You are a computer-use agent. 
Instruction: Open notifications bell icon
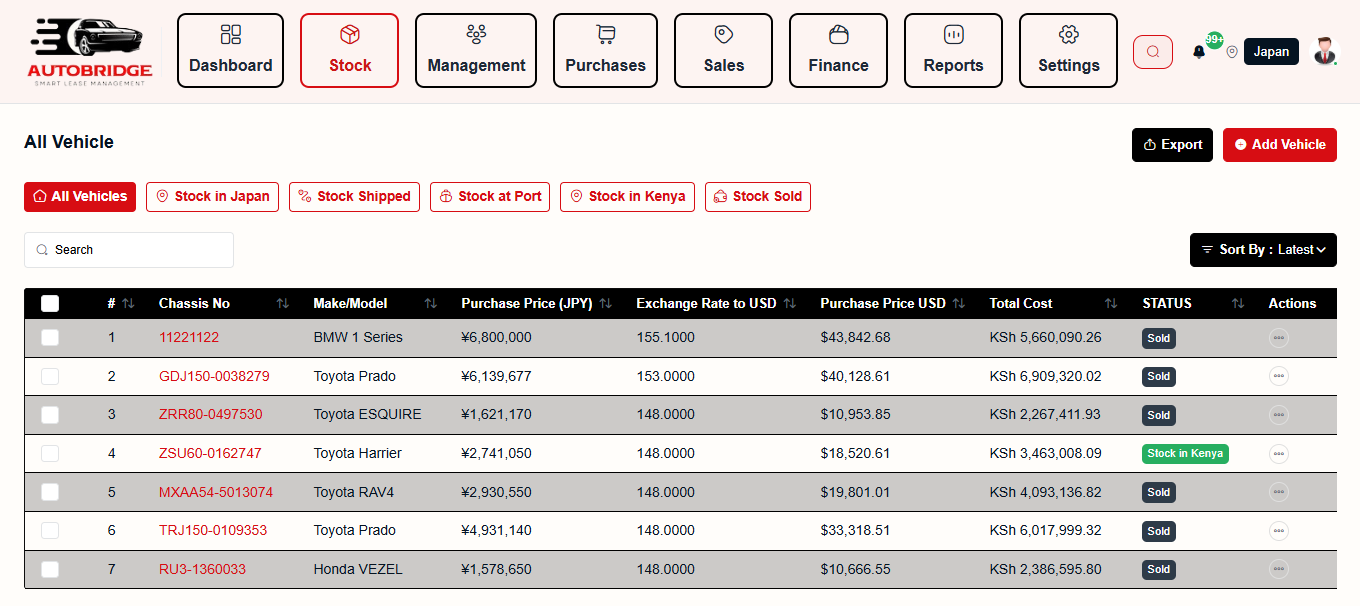pos(1199,52)
